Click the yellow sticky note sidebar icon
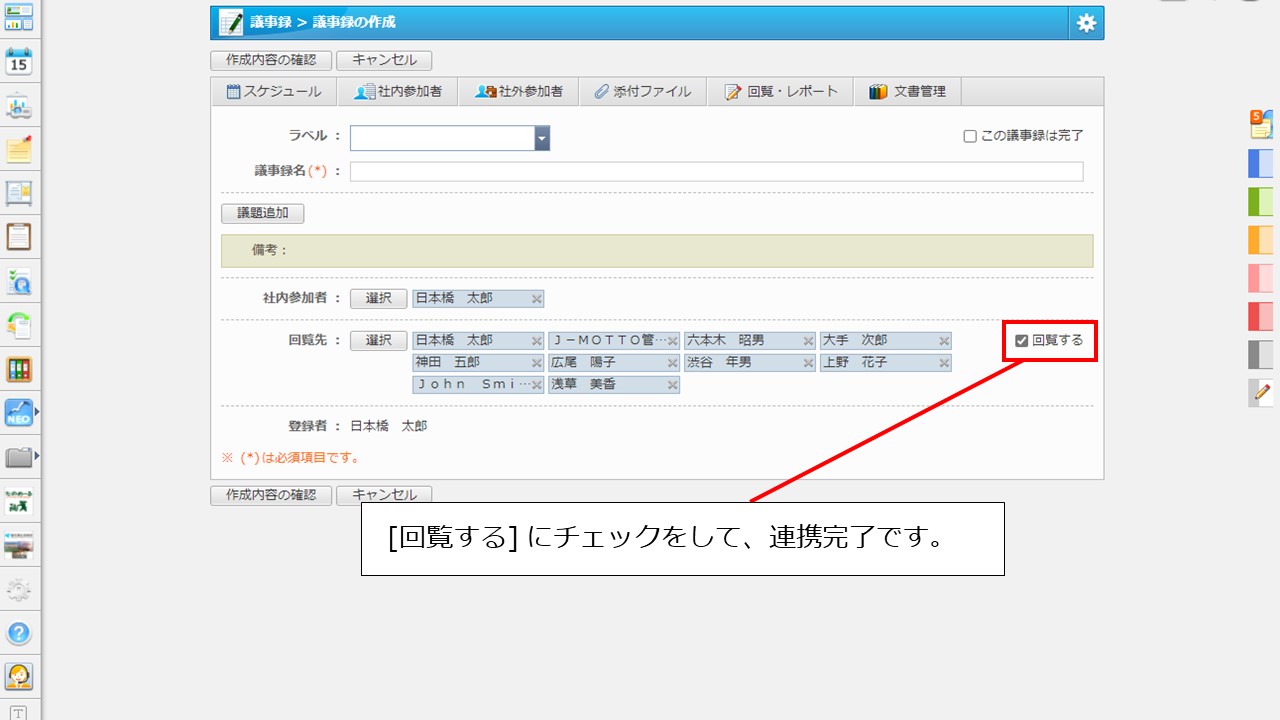The width and height of the screenshot is (1280, 720). tap(19, 149)
